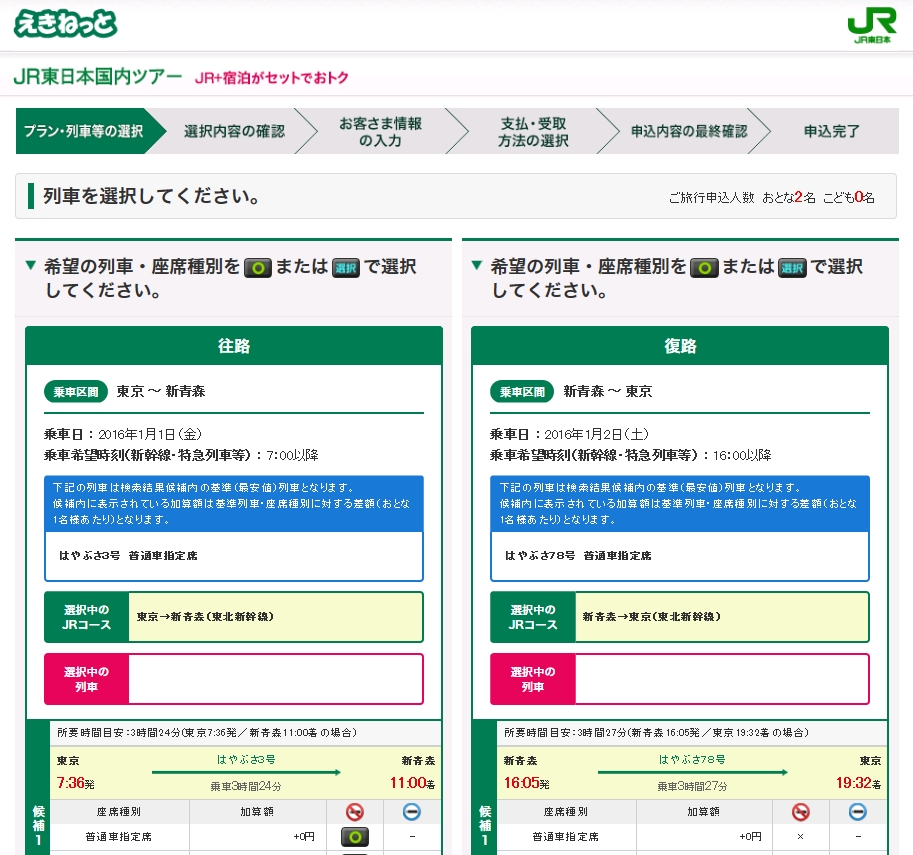The height and width of the screenshot is (855, 913).
Task: Go to the 申込完了 step
Action: (x=832, y=131)
